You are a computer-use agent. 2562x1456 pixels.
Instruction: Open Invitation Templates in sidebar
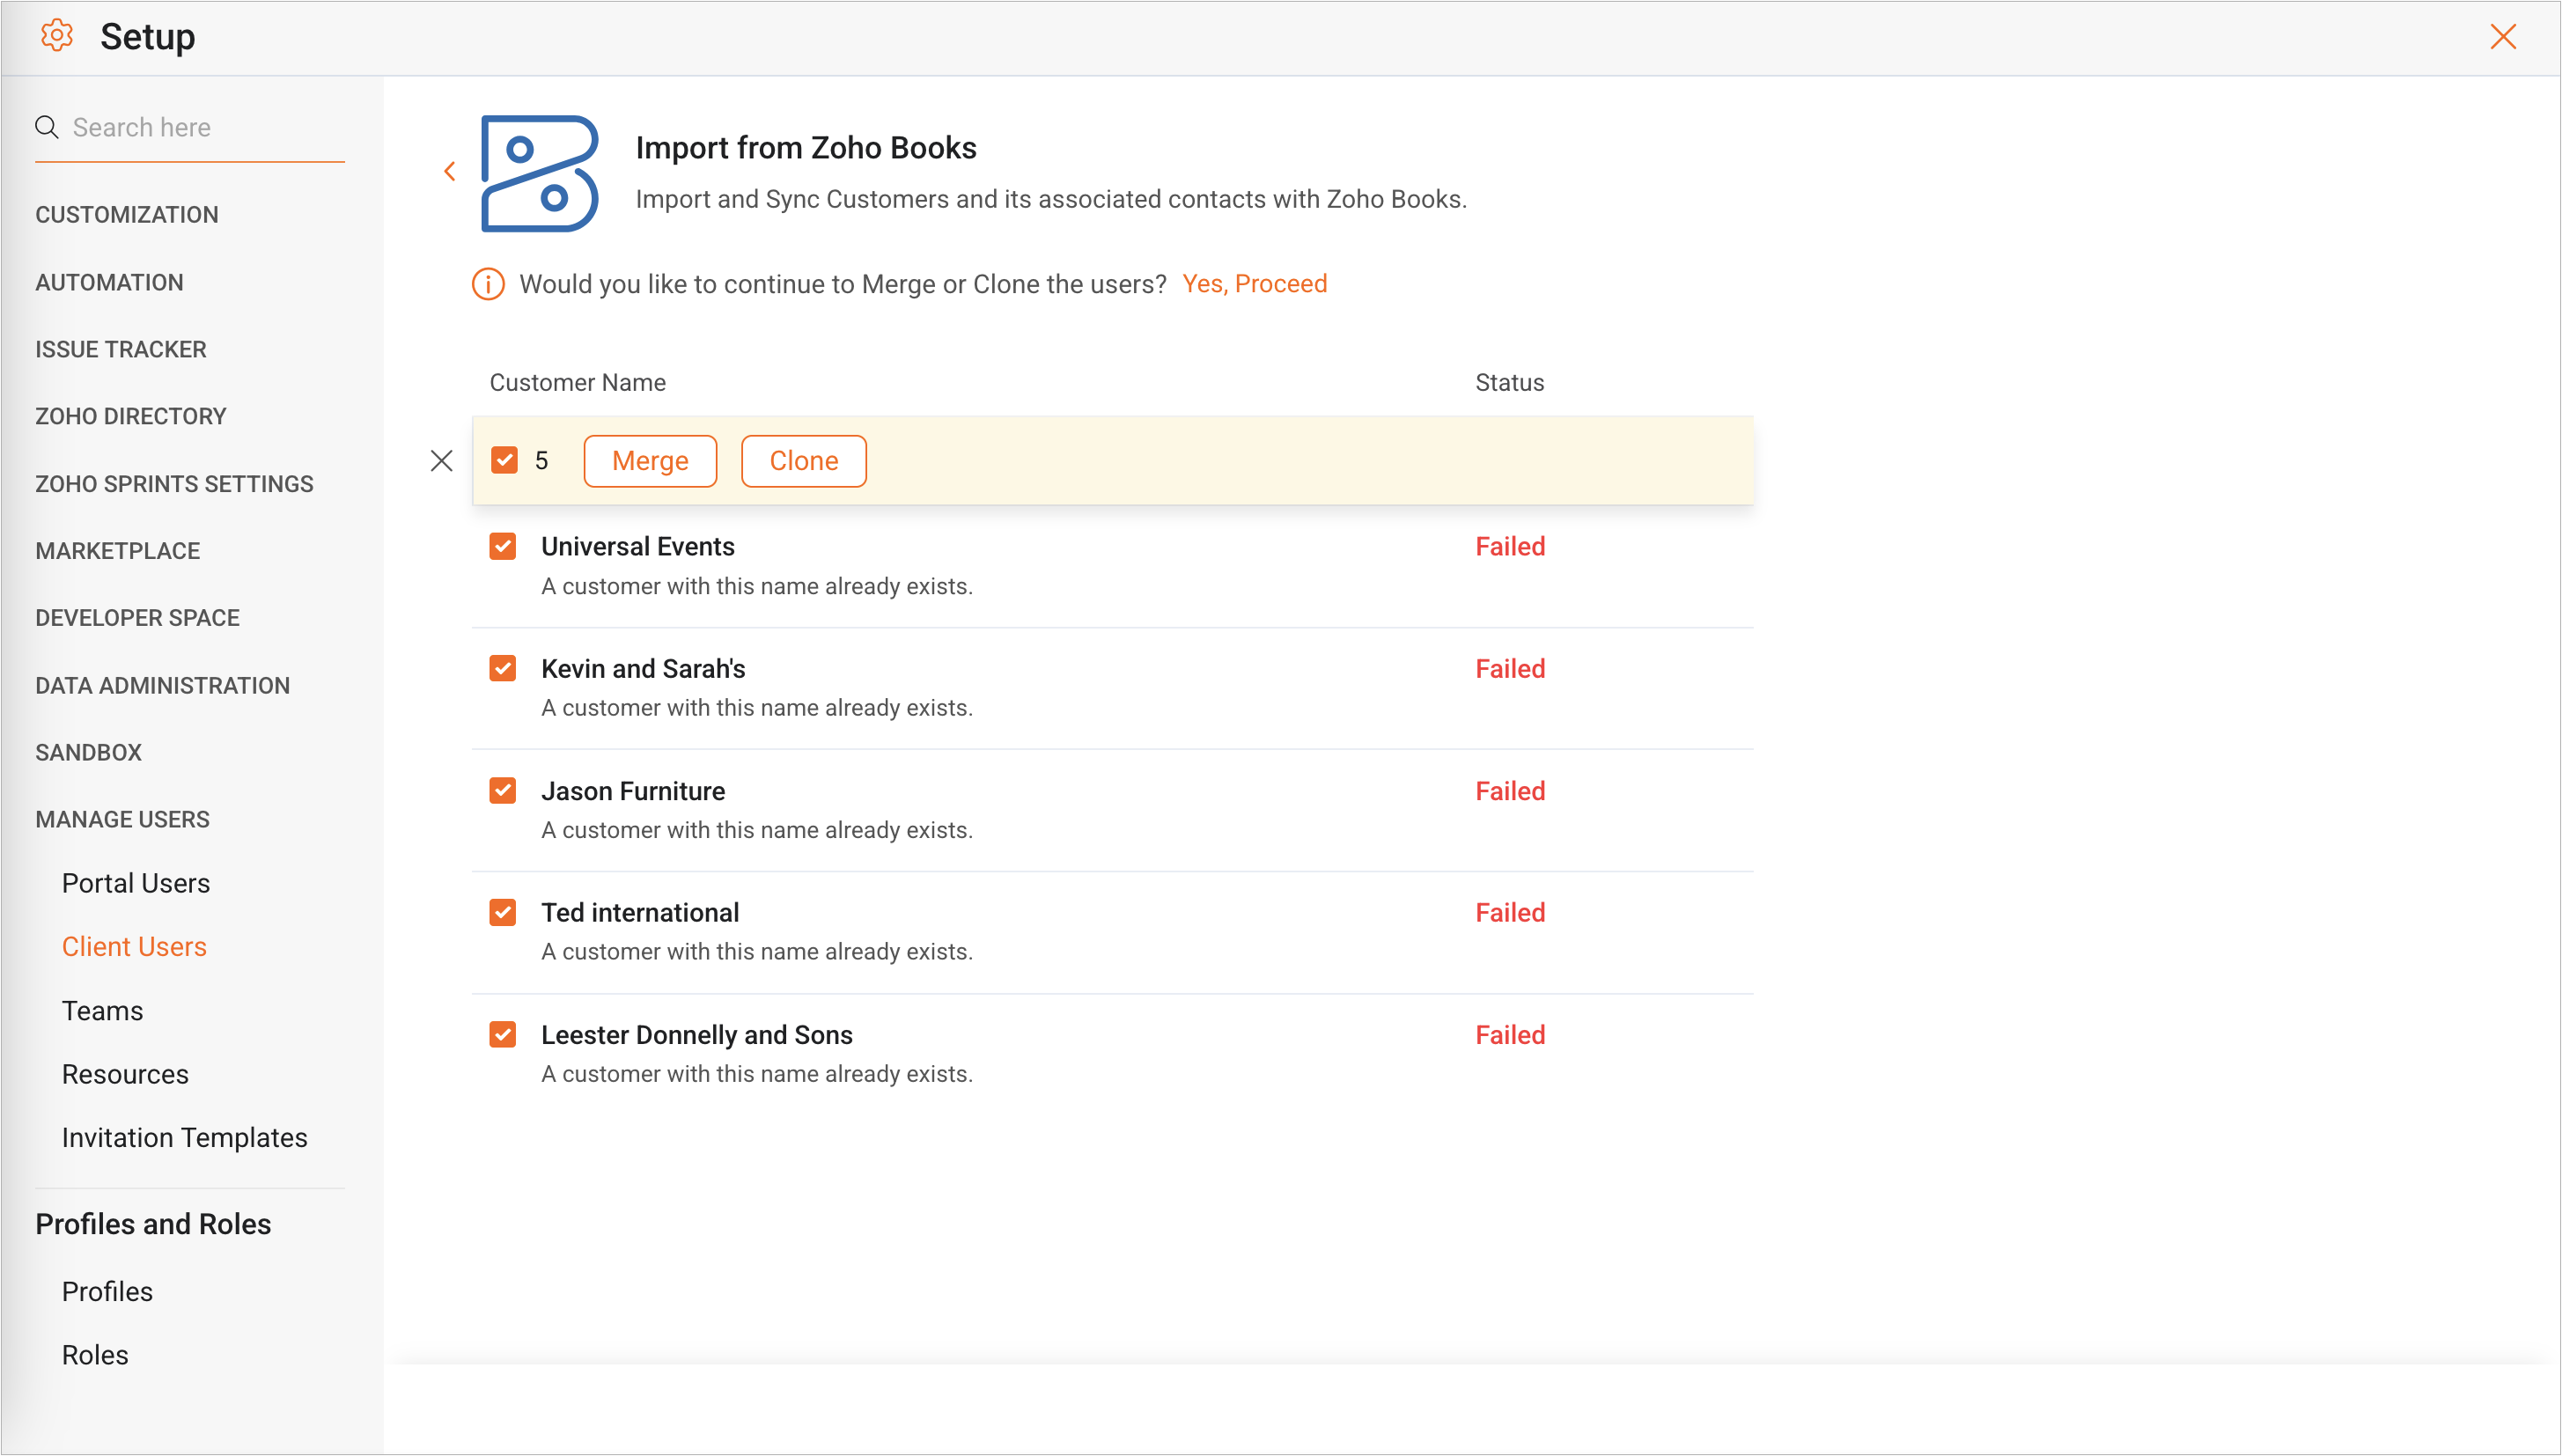tap(185, 1138)
